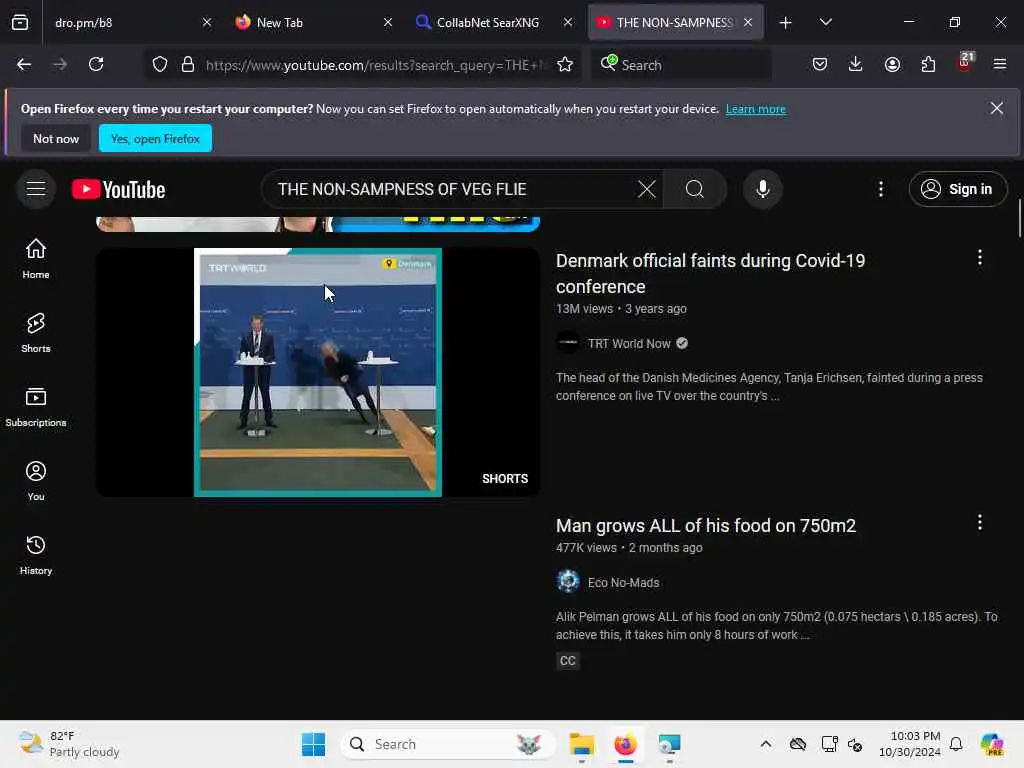This screenshot has height=768, width=1024.
Task: Bookmark this page with star icon
Action: (565, 65)
